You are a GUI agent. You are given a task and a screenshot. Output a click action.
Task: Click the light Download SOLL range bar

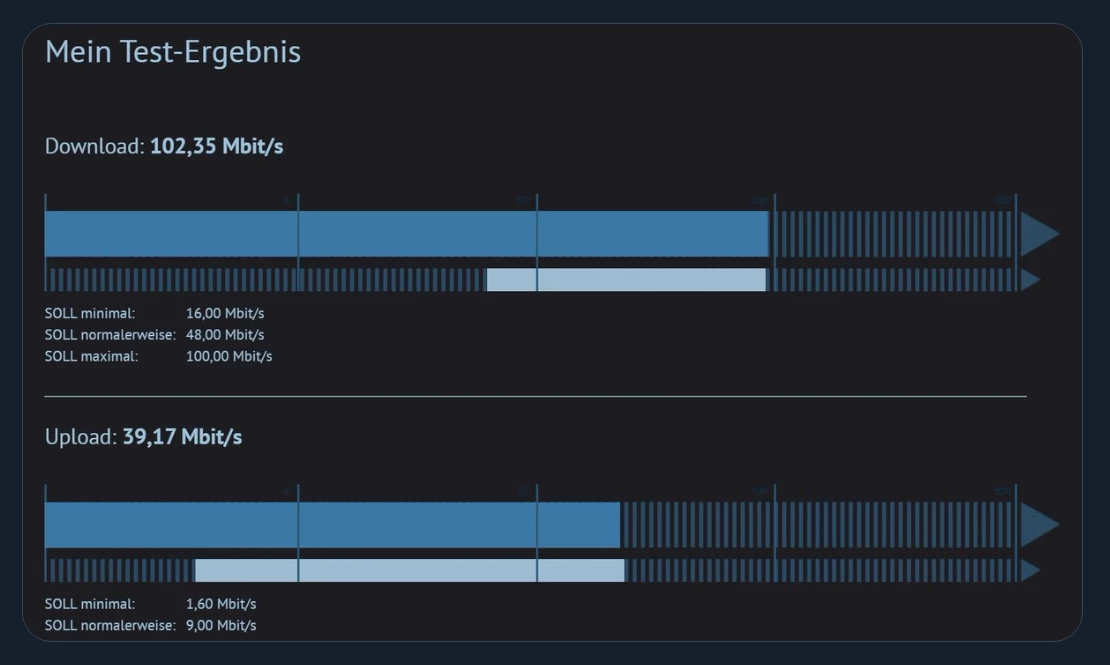[626, 280]
